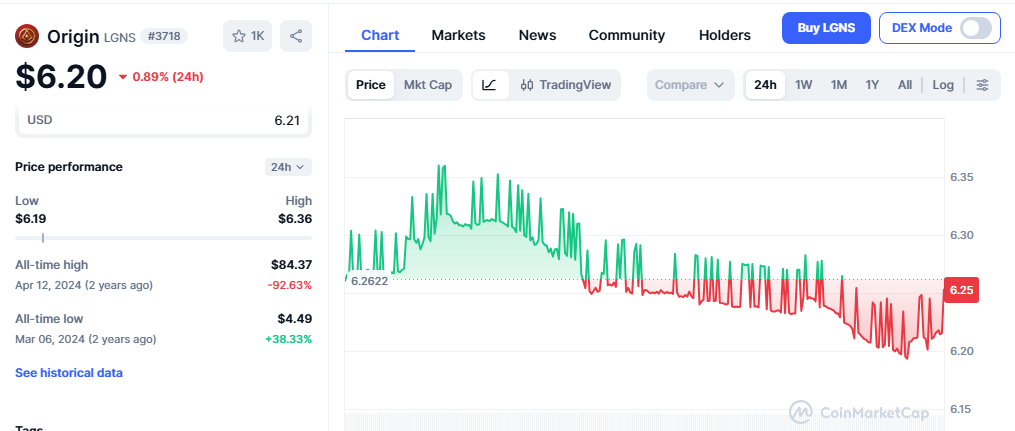Screen dimensions: 1015x431
Task: Enable Log scale on chart
Action: [x=943, y=85]
